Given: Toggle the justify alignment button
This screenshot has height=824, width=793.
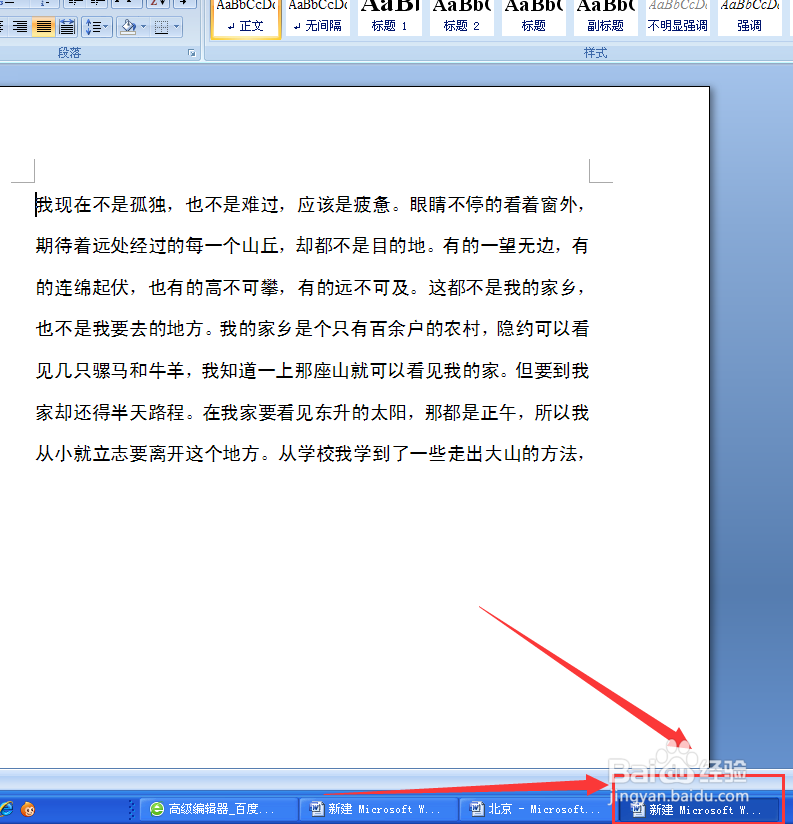Looking at the screenshot, I should coord(44,26).
